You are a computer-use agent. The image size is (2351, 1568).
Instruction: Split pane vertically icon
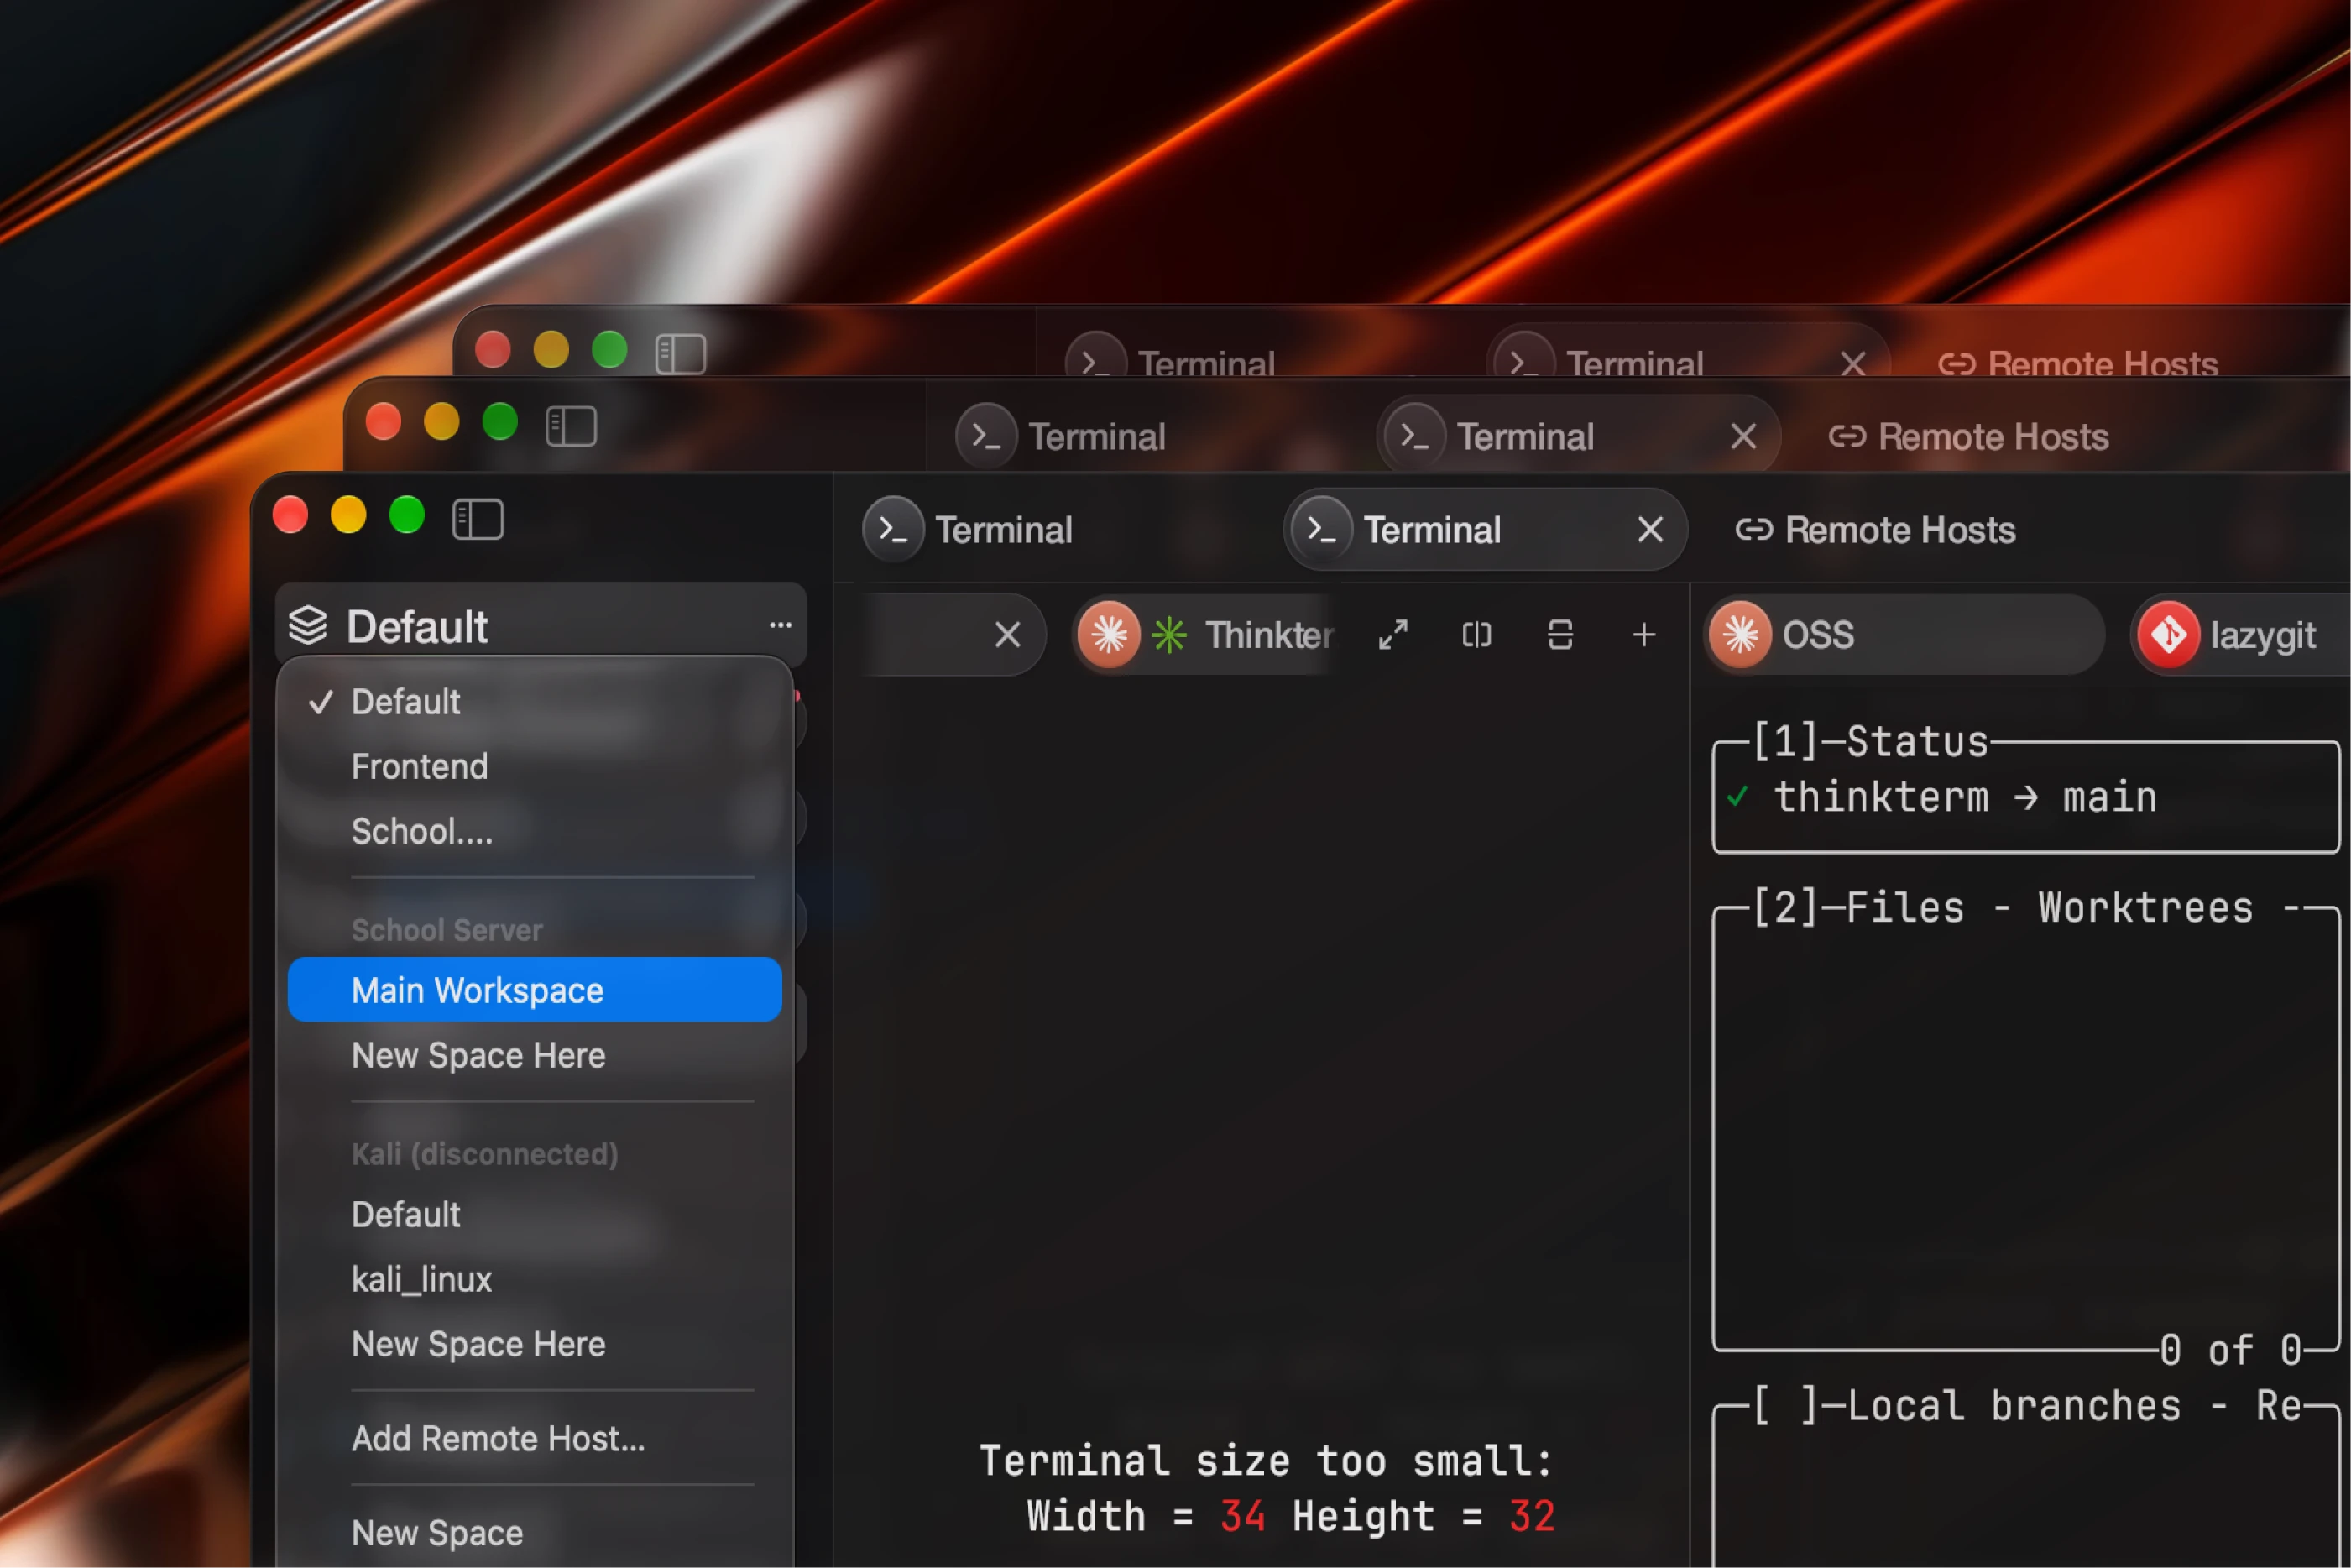[1476, 634]
